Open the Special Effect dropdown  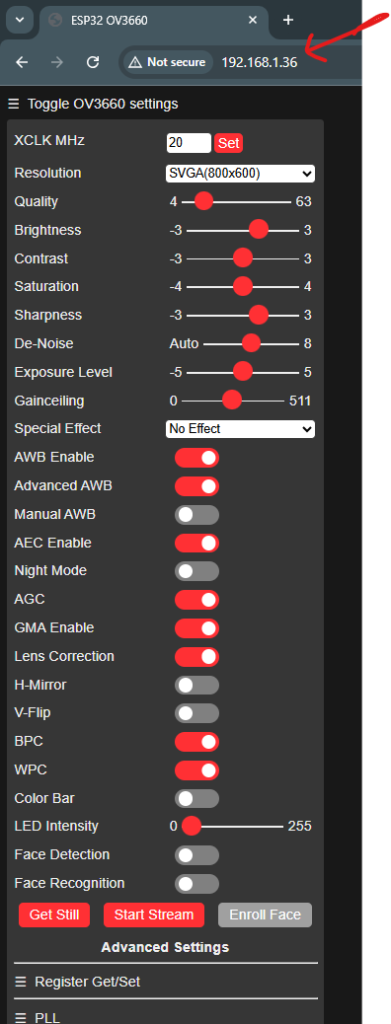click(x=240, y=429)
